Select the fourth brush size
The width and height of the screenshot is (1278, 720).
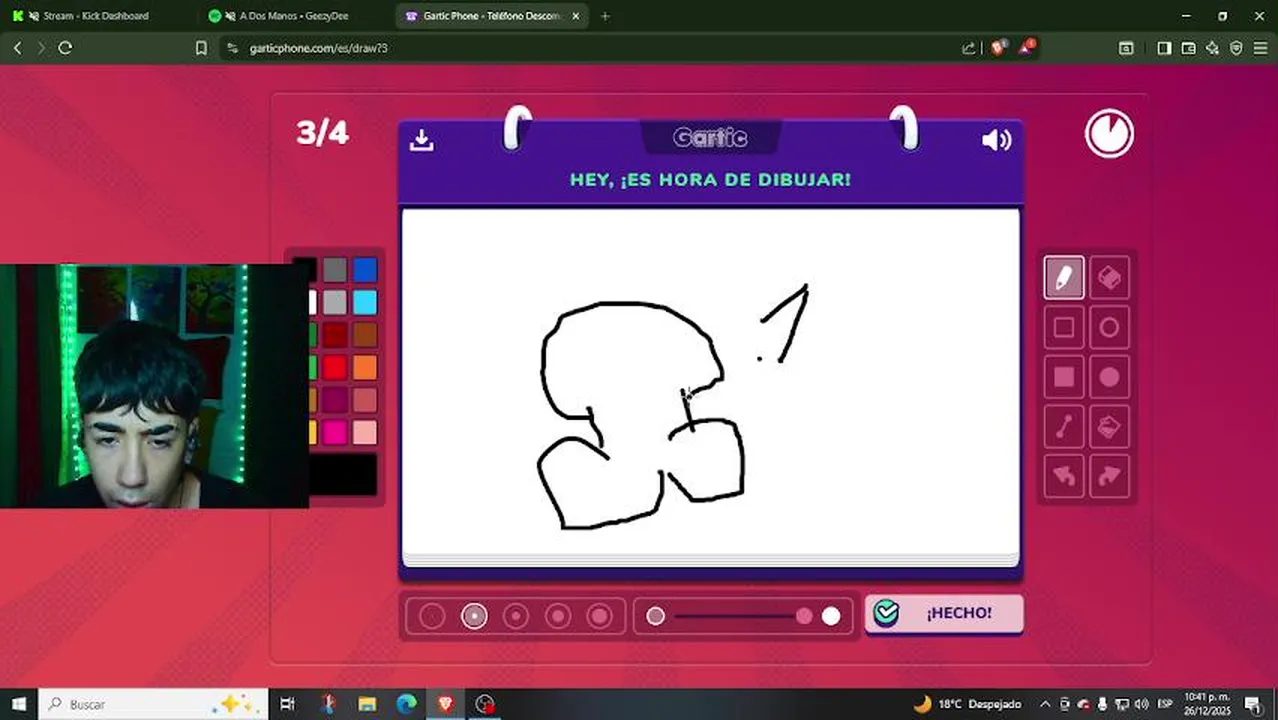coord(558,616)
